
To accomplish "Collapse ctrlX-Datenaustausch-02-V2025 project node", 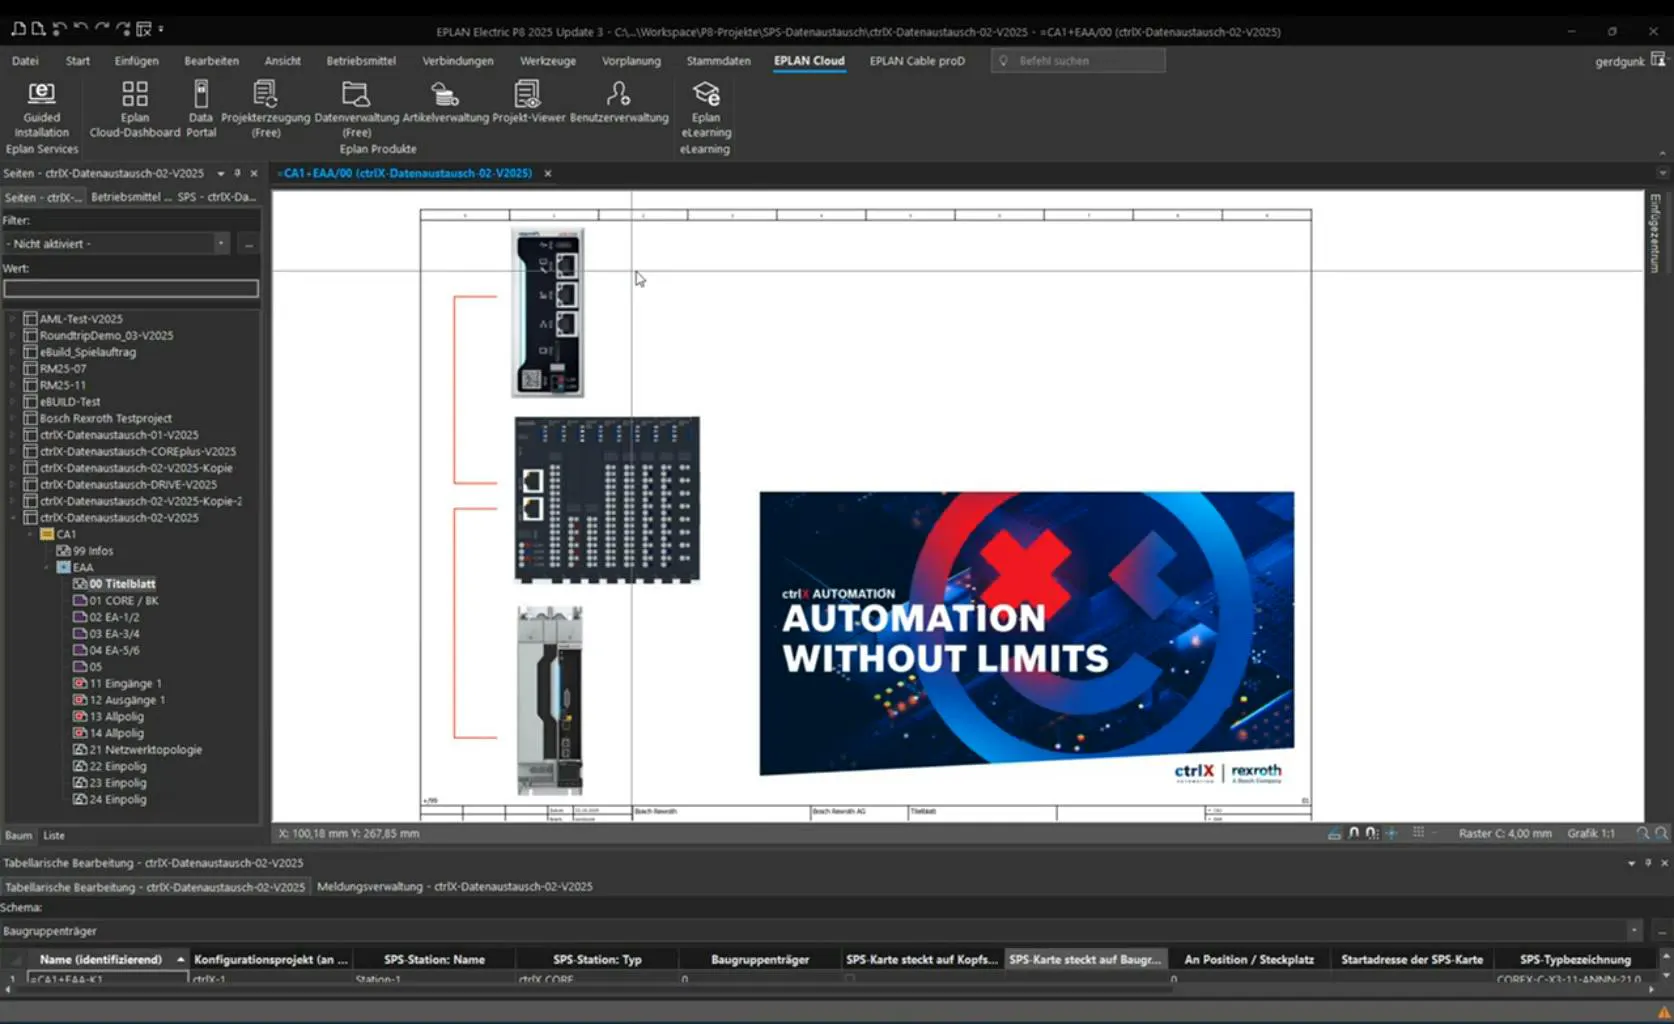I will 14,518.
